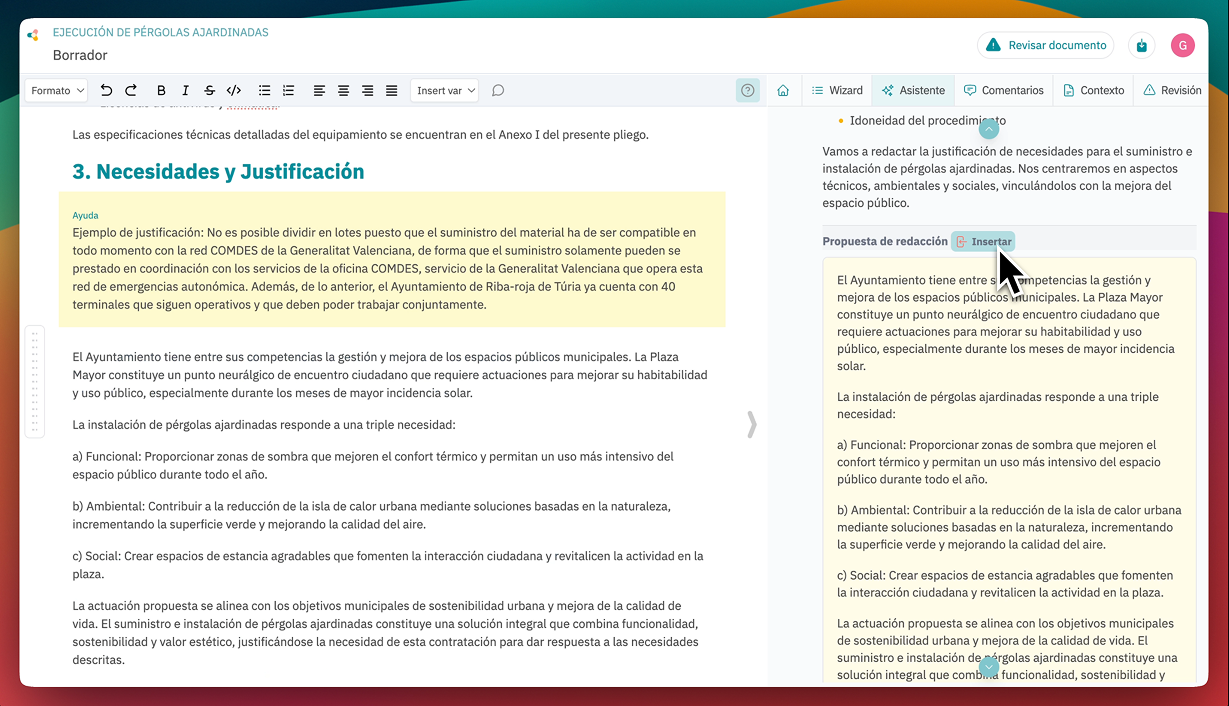Viewport: 1229px width, 706px height.
Task: Open the Insert var dropdown
Action: (x=445, y=90)
